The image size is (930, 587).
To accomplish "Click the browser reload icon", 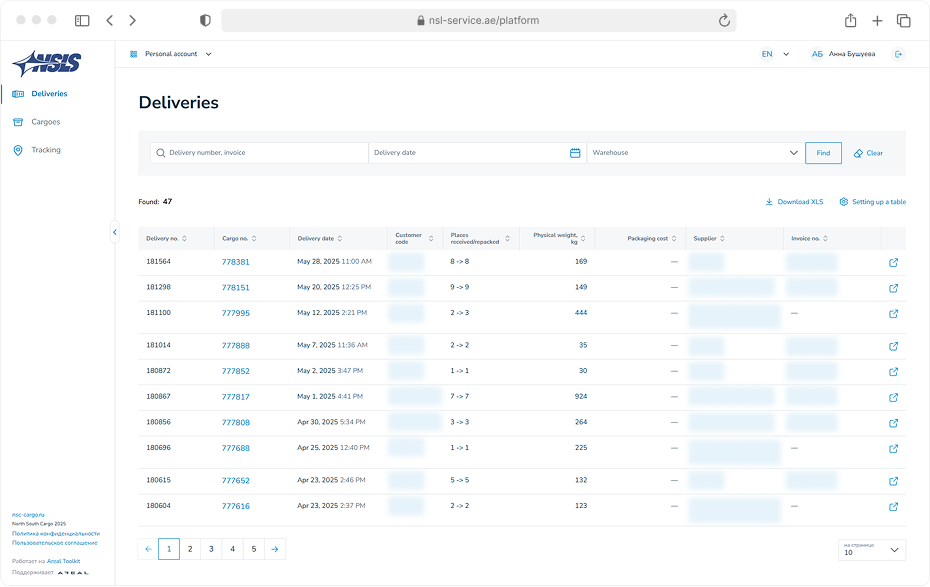I will click(724, 20).
